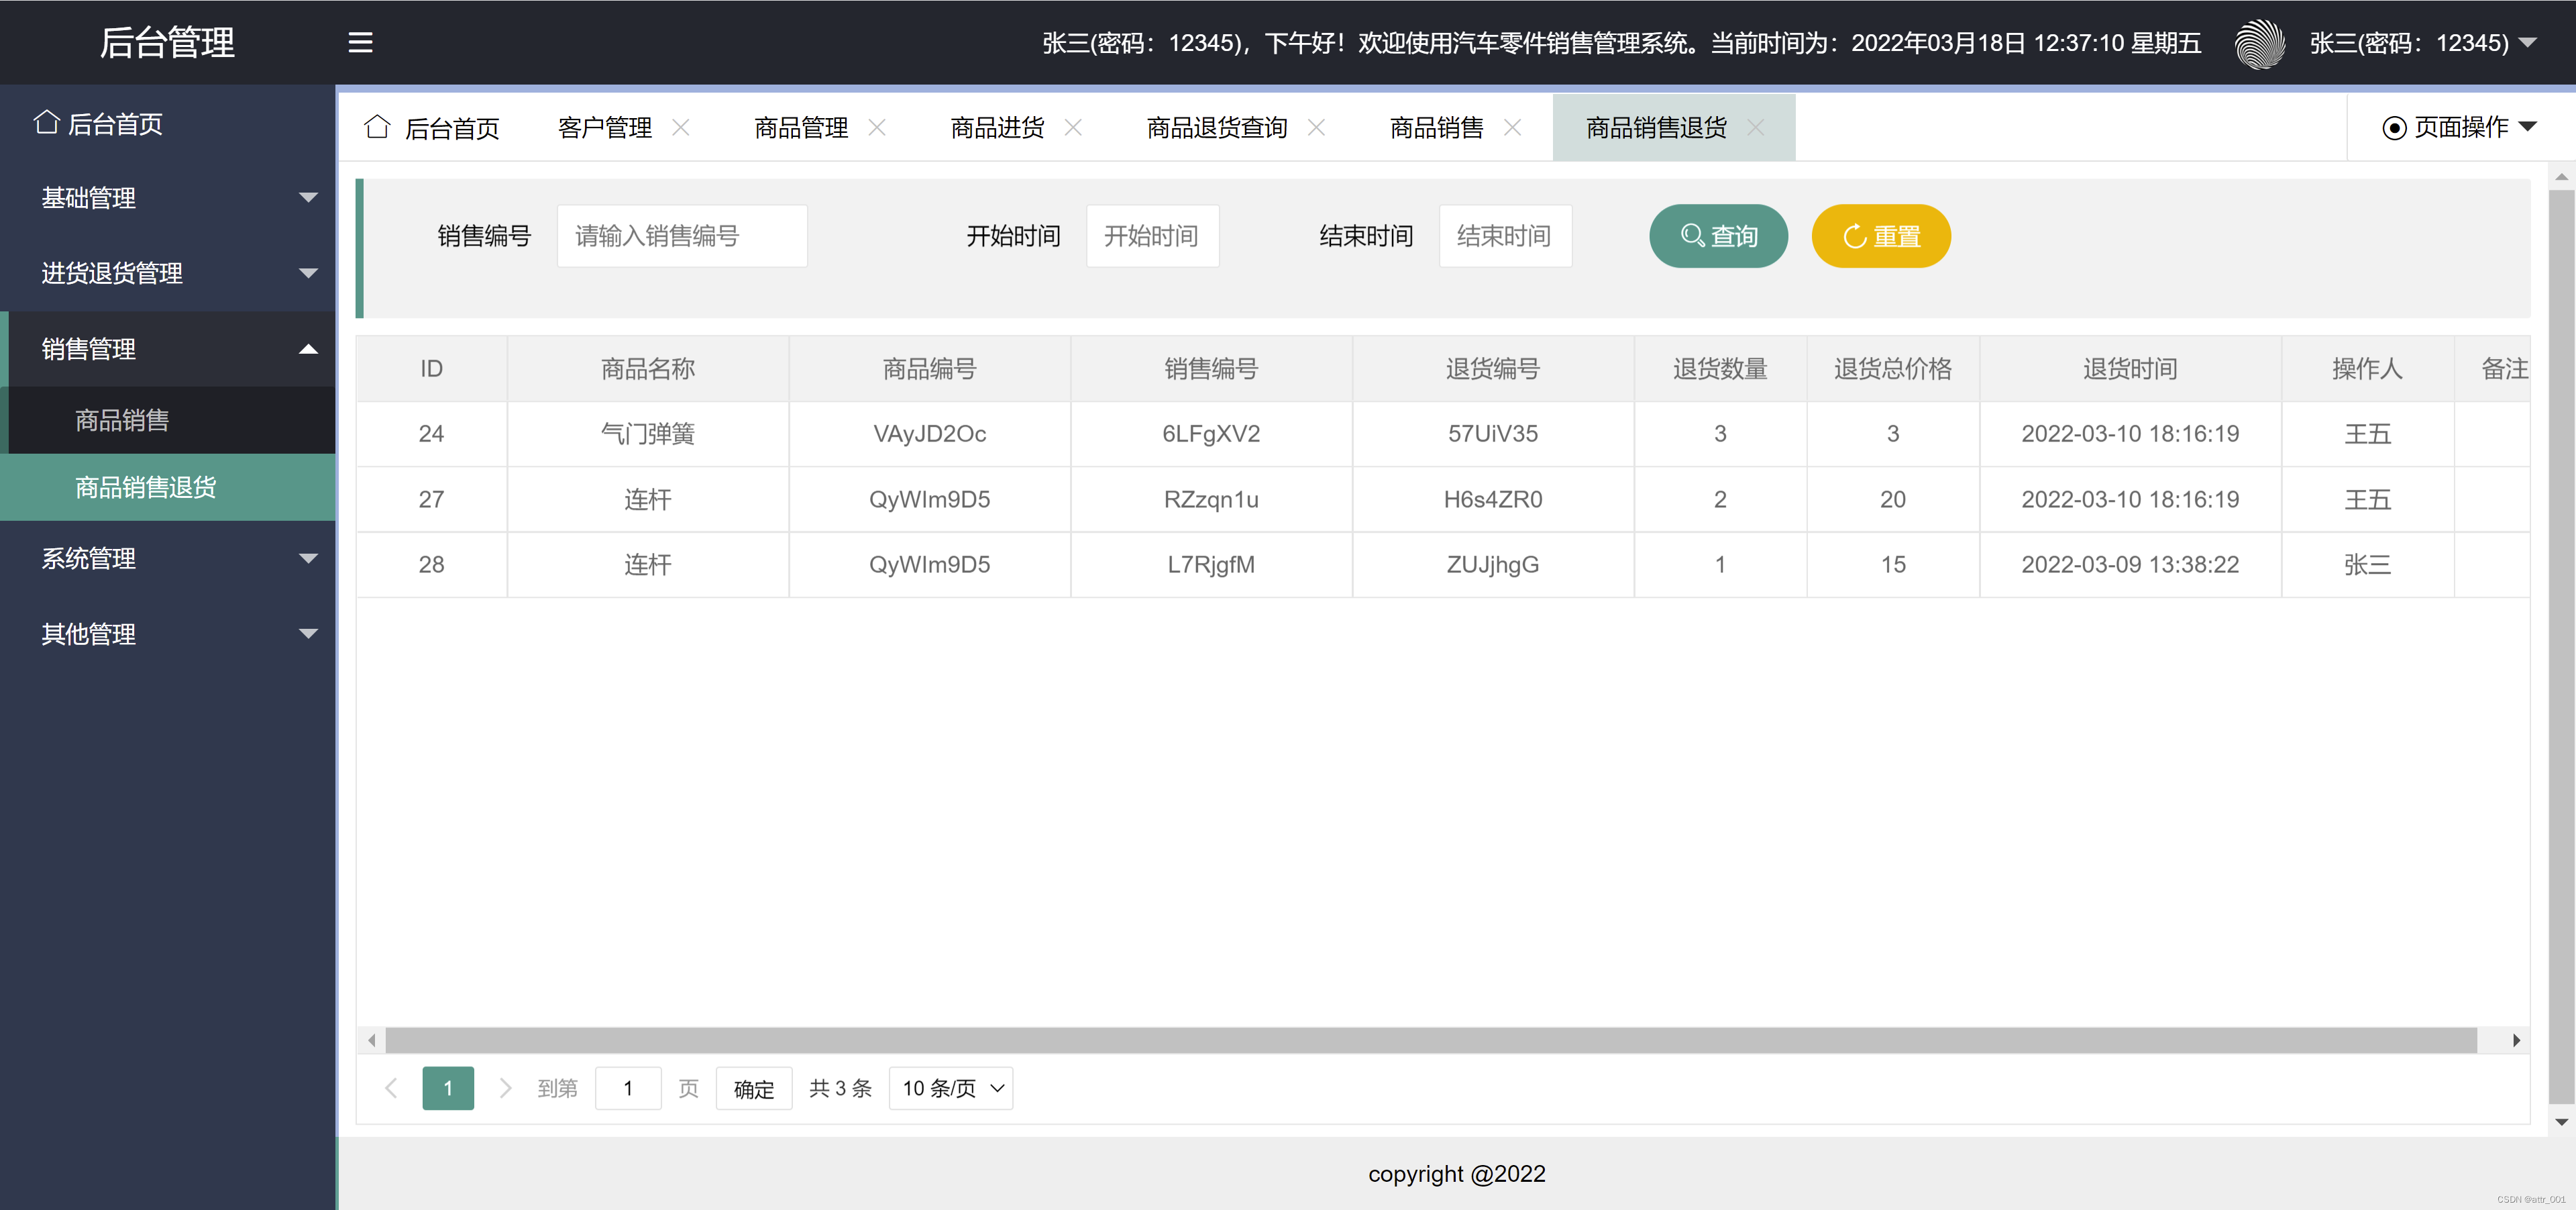This screenshot has height=1210, width=2576.
Task: Click the user avatar image
Action: tap(2259, 44)
